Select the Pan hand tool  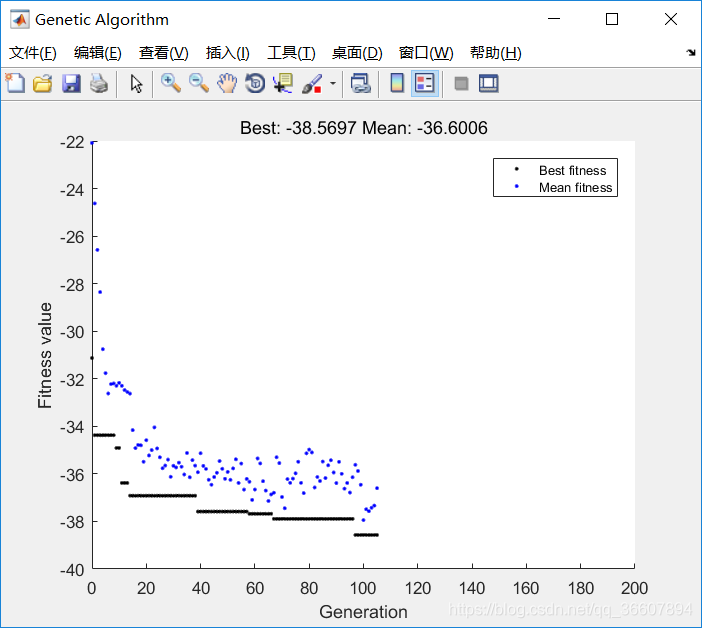227,84
